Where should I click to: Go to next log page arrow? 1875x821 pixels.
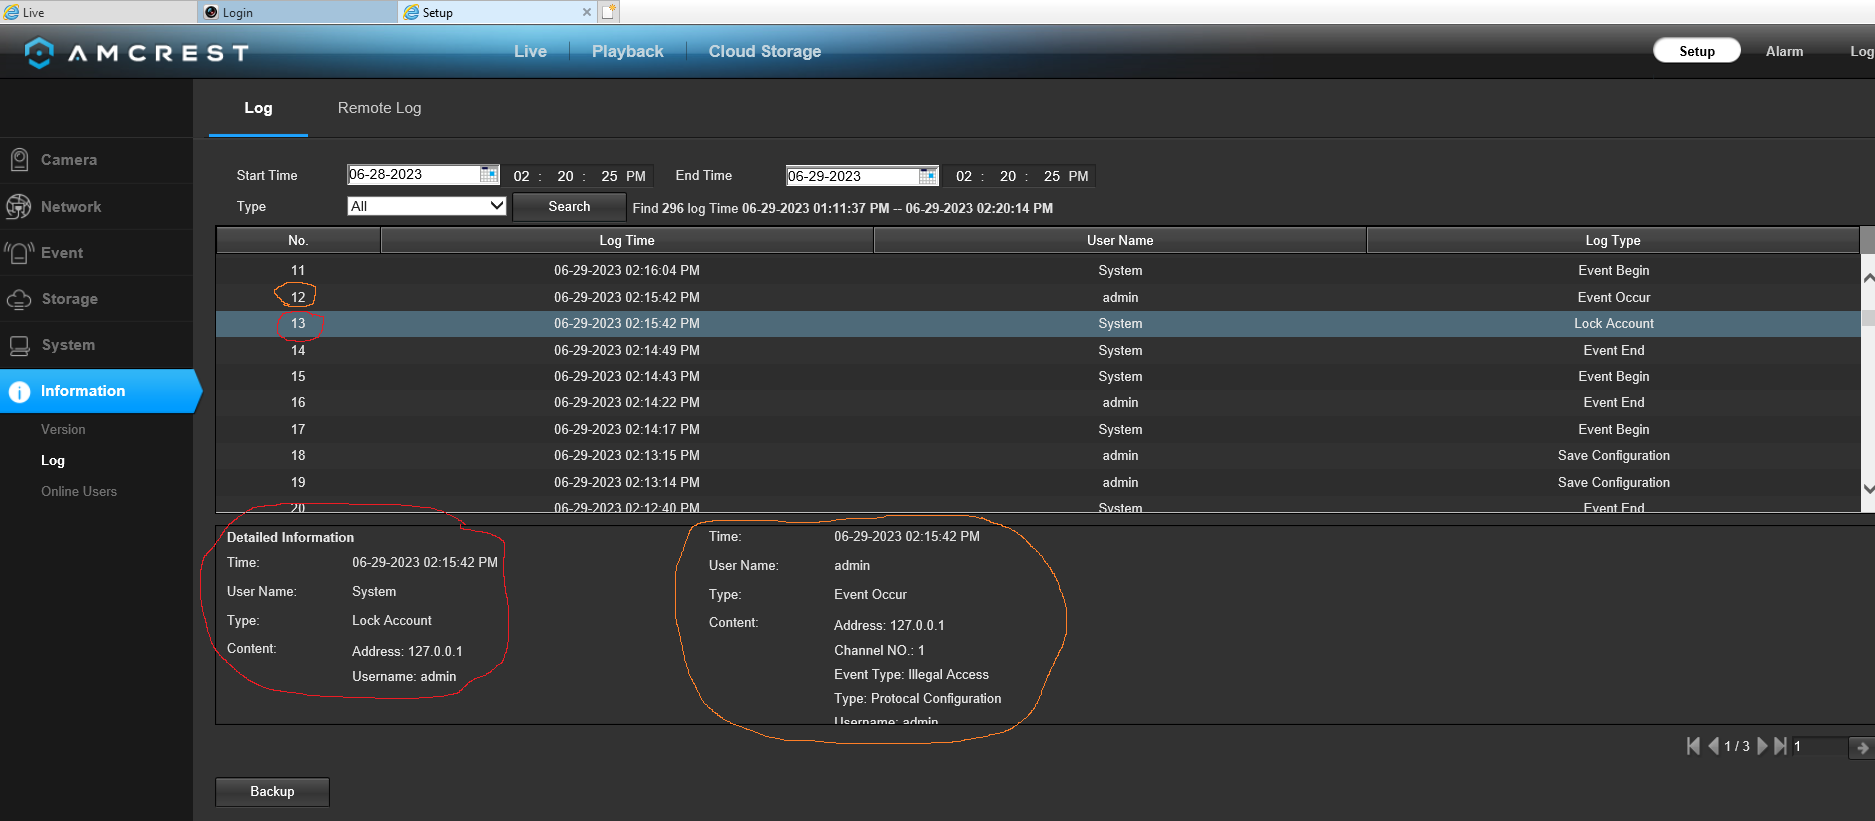(1762, 746)
